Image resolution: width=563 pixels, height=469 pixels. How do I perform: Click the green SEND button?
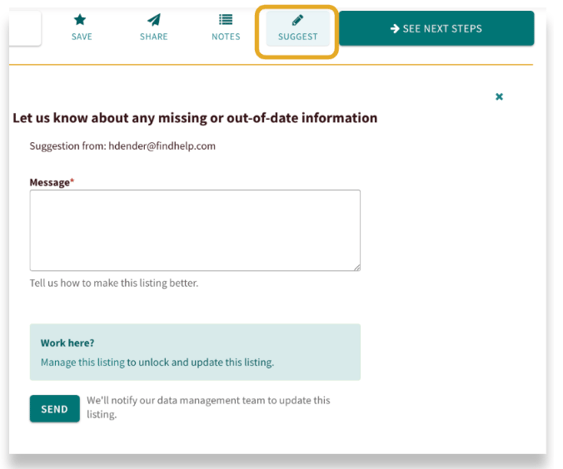55,409
